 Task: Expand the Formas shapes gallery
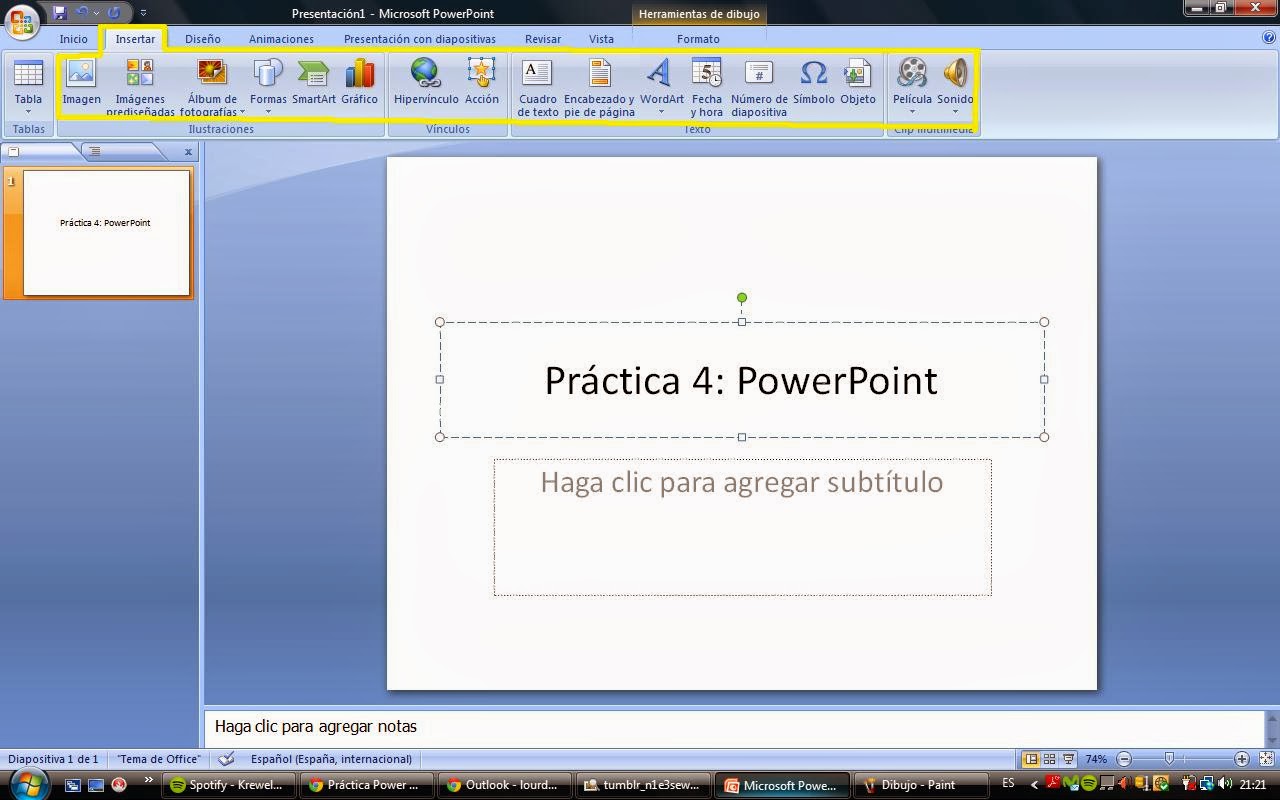(x=268, y=87)
